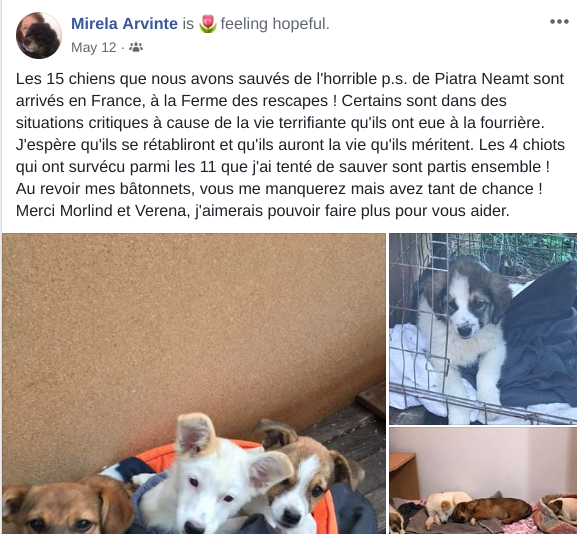Click the friends audience privacy icon
The height and width of the screenshot is (534, 577).
coord(136,47)
